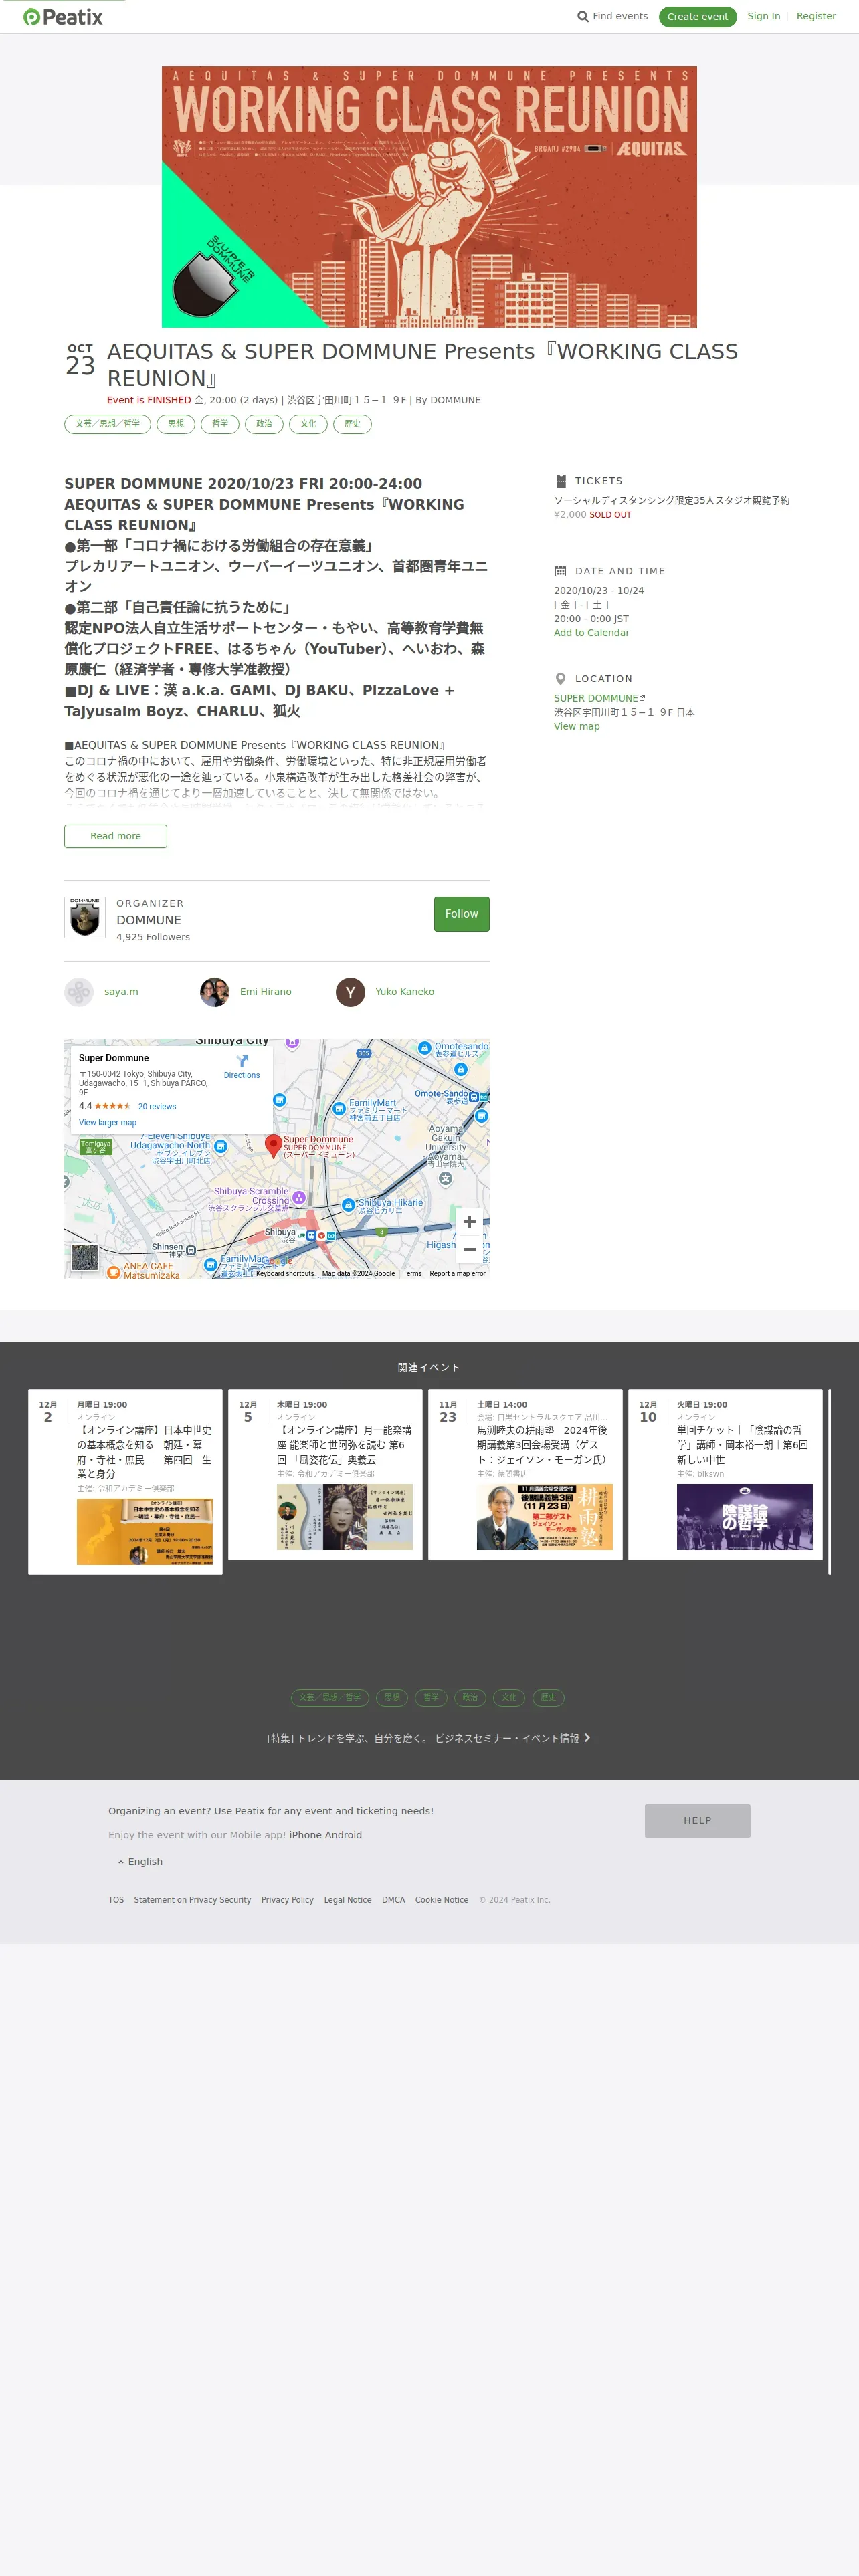Open the iPhone app link
This screenshot has height=2576, width=859.
305,1835
